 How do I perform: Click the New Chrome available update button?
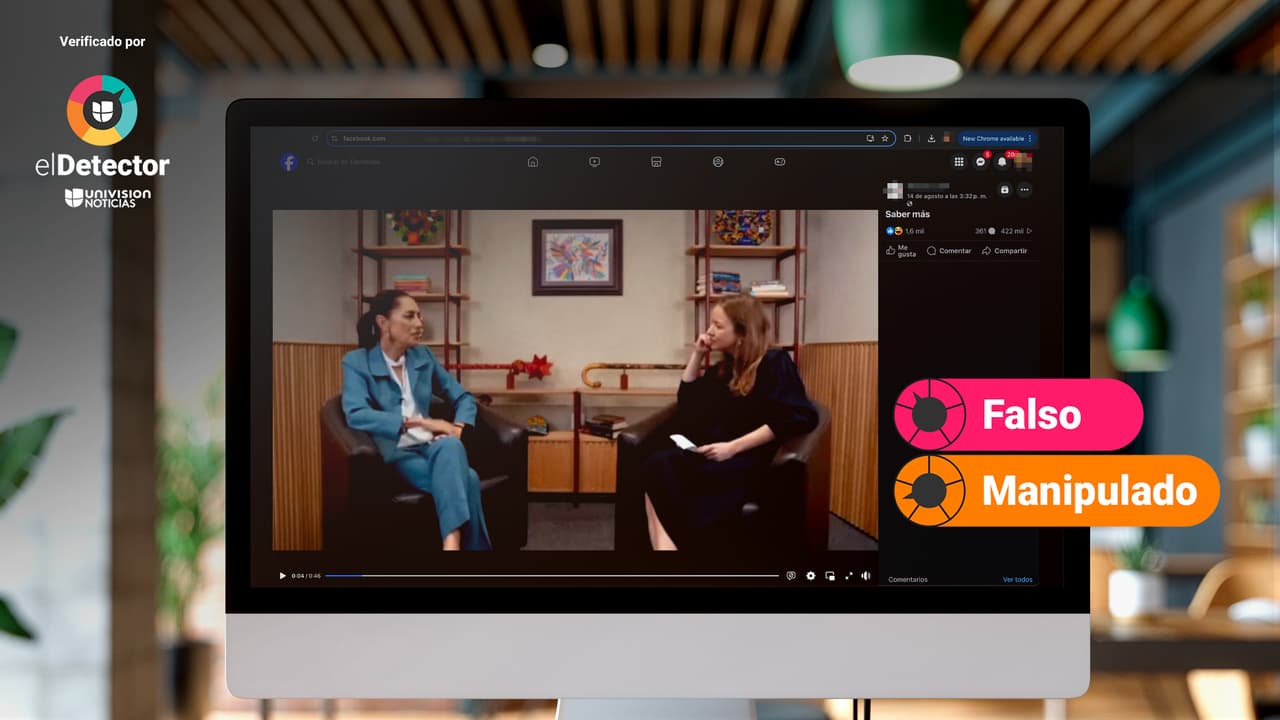click(x=996, y=139)
